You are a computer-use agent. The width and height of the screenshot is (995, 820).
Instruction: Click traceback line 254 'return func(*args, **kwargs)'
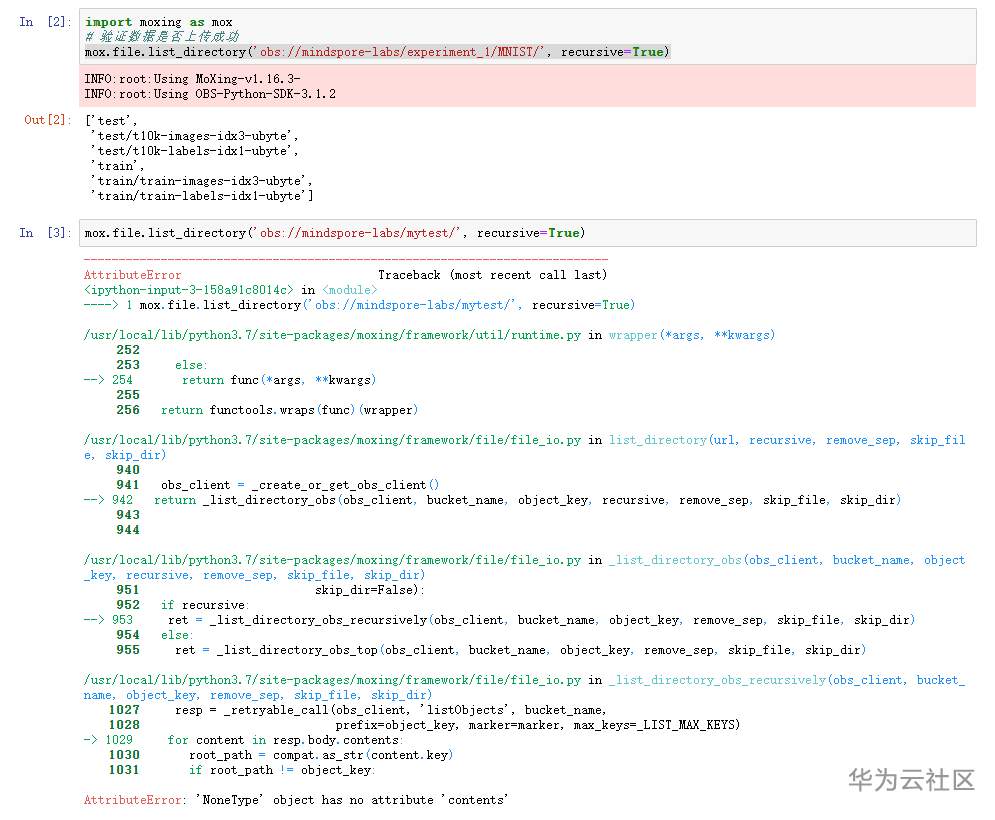pyautogui.click(x=279, y=380)
